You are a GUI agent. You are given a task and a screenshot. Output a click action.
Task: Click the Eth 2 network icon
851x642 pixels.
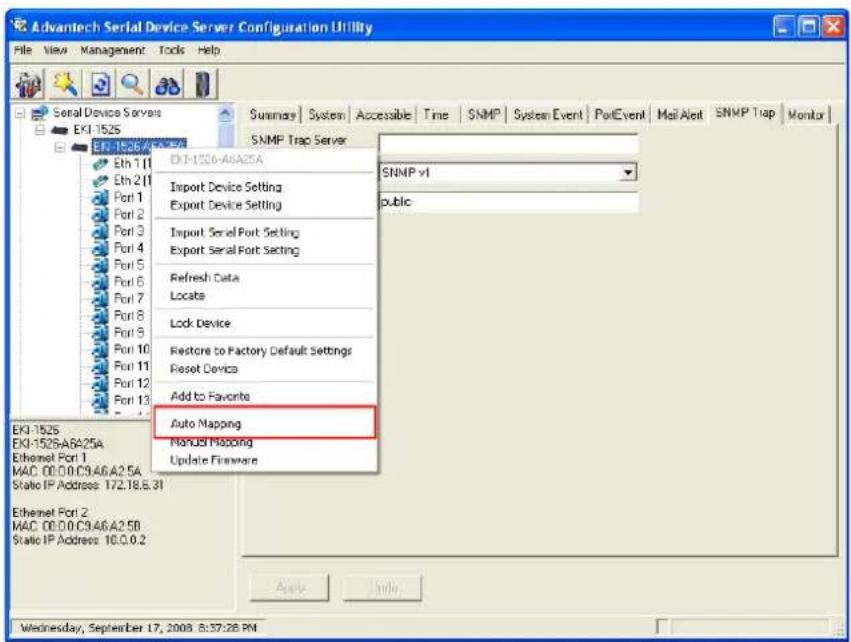(x=100, y=181)
